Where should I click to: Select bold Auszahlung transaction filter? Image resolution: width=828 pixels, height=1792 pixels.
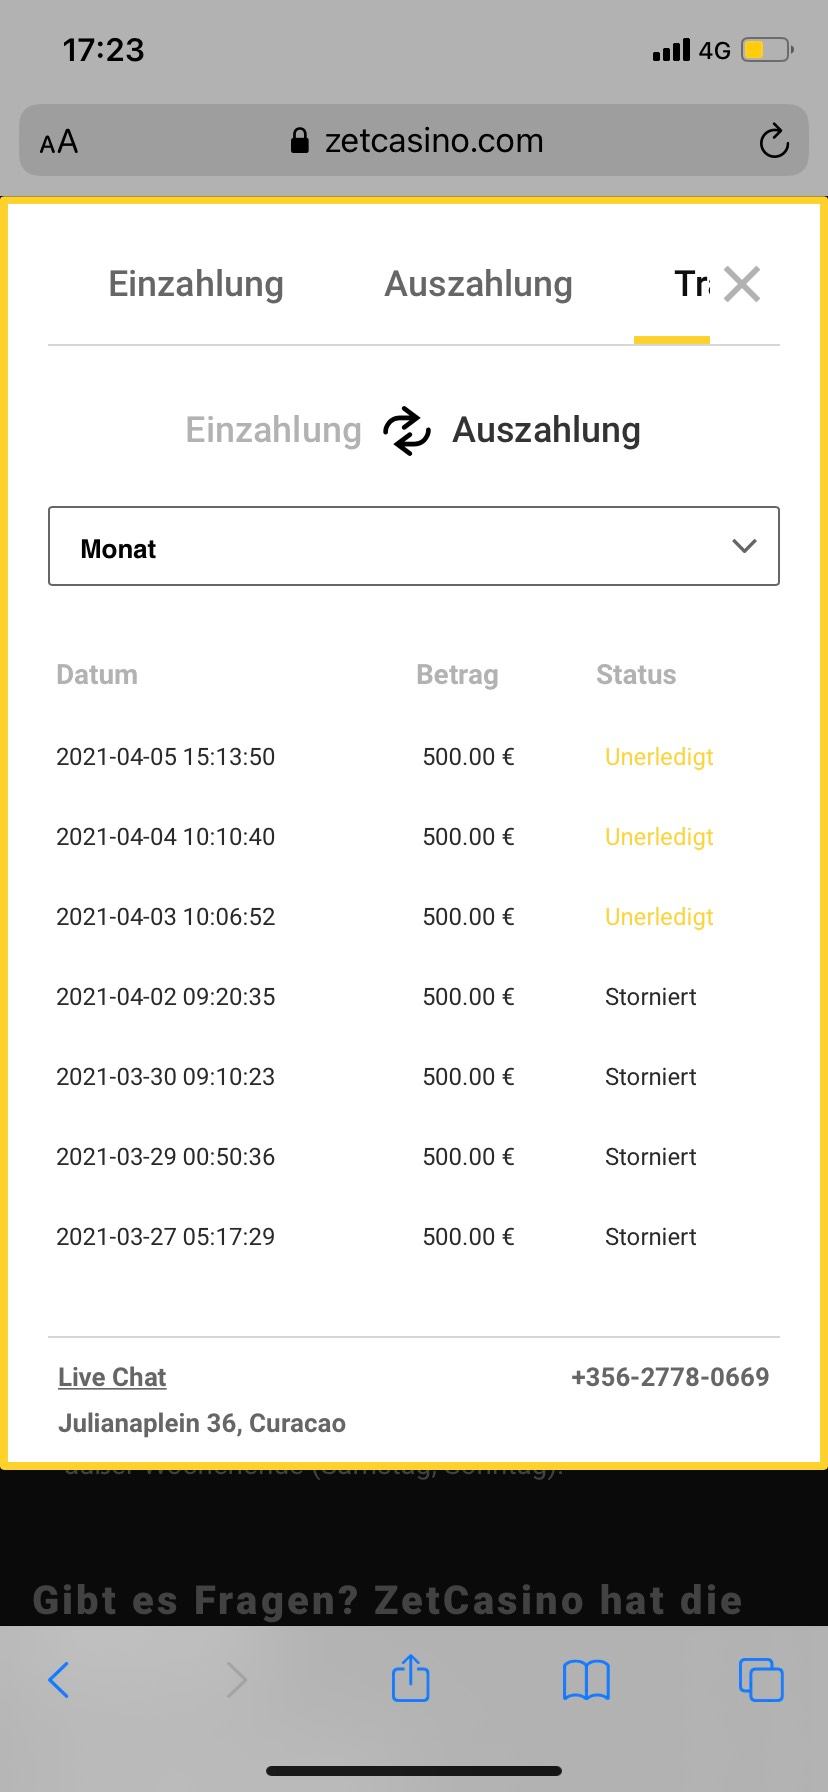[x=546, y=431]
